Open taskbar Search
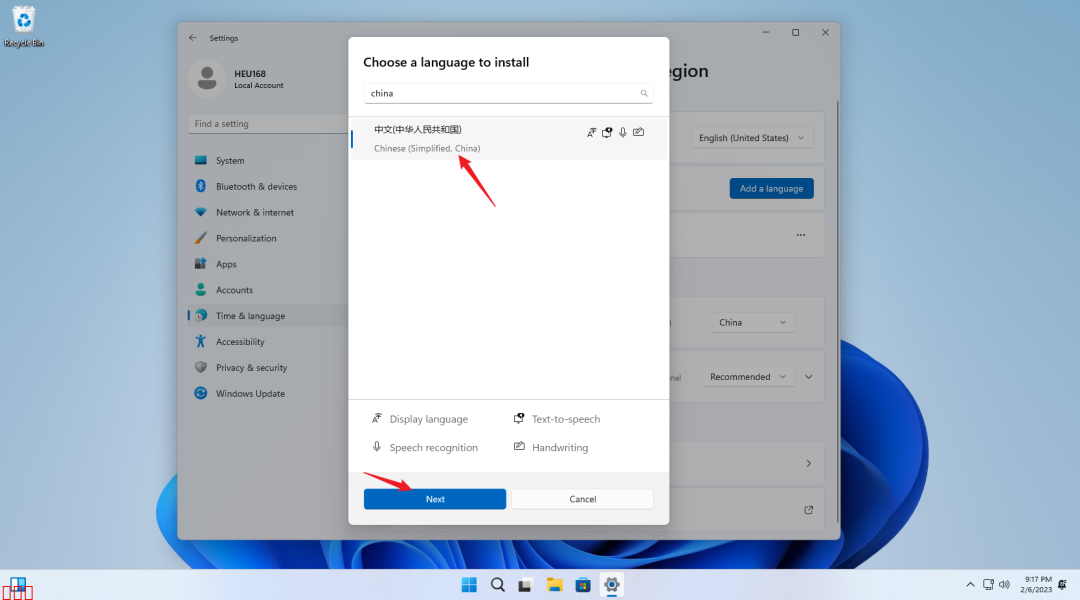The height and width of the screenshot is (600, 1080). (x=497, y=585)
